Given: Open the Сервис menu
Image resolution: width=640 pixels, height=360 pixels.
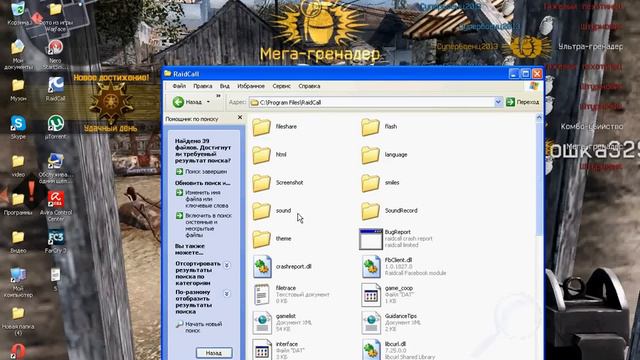Looking at the screenshot, I should point(282,86).
